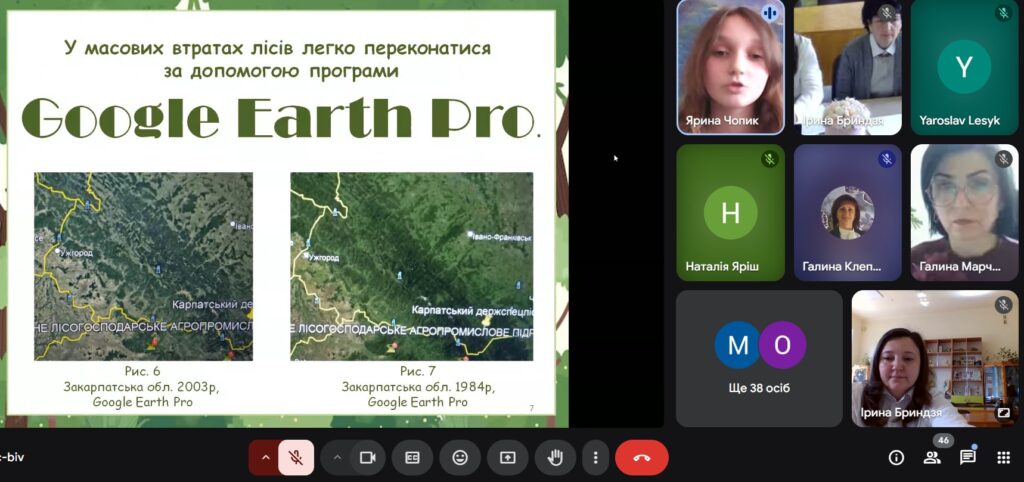The image size is (1024, 482).
Task: Click Наталія Яріш's participant tile
Action: coord(730,212)
